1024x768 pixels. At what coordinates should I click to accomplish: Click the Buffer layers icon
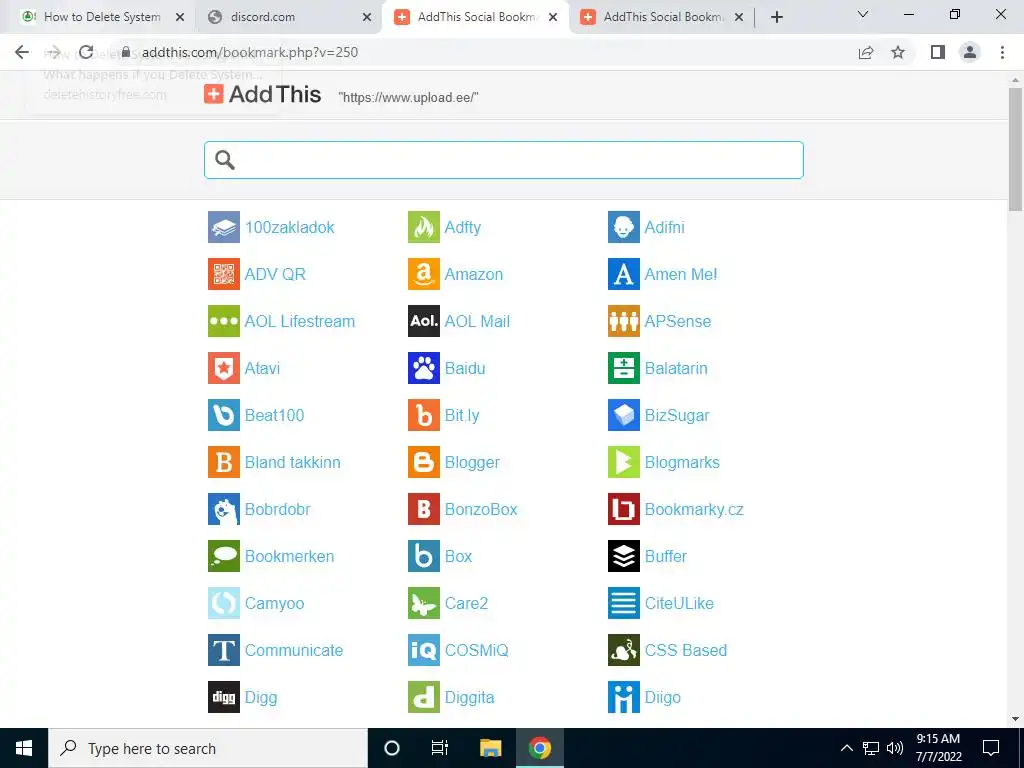click(x=623, y=556)
